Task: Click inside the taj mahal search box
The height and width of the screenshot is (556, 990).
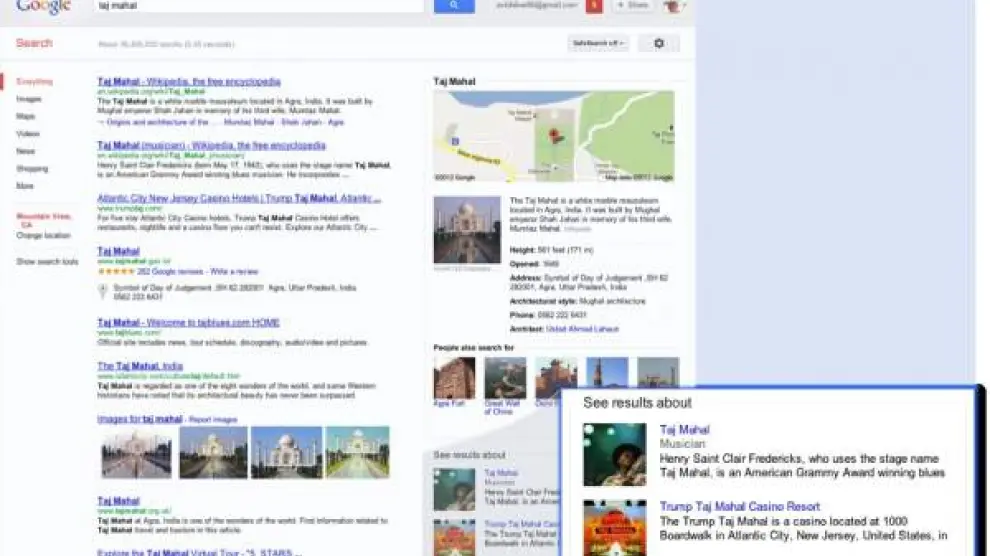Action: coord(258,6)
